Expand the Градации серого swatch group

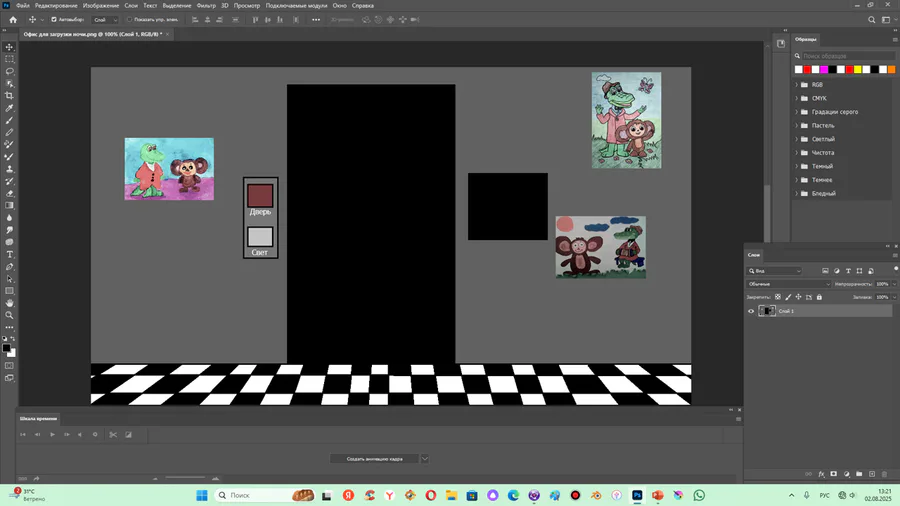coord(797,112)
